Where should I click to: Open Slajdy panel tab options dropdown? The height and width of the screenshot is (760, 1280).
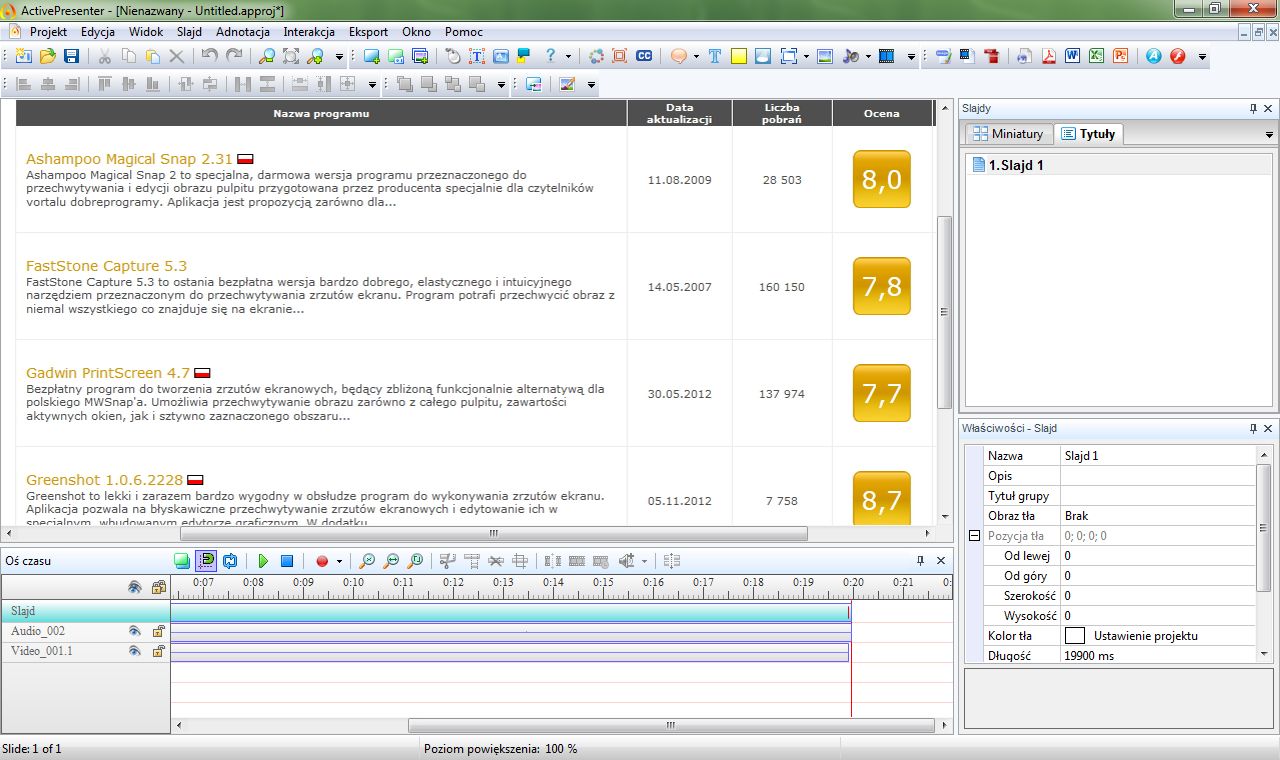pos(1269,134)
